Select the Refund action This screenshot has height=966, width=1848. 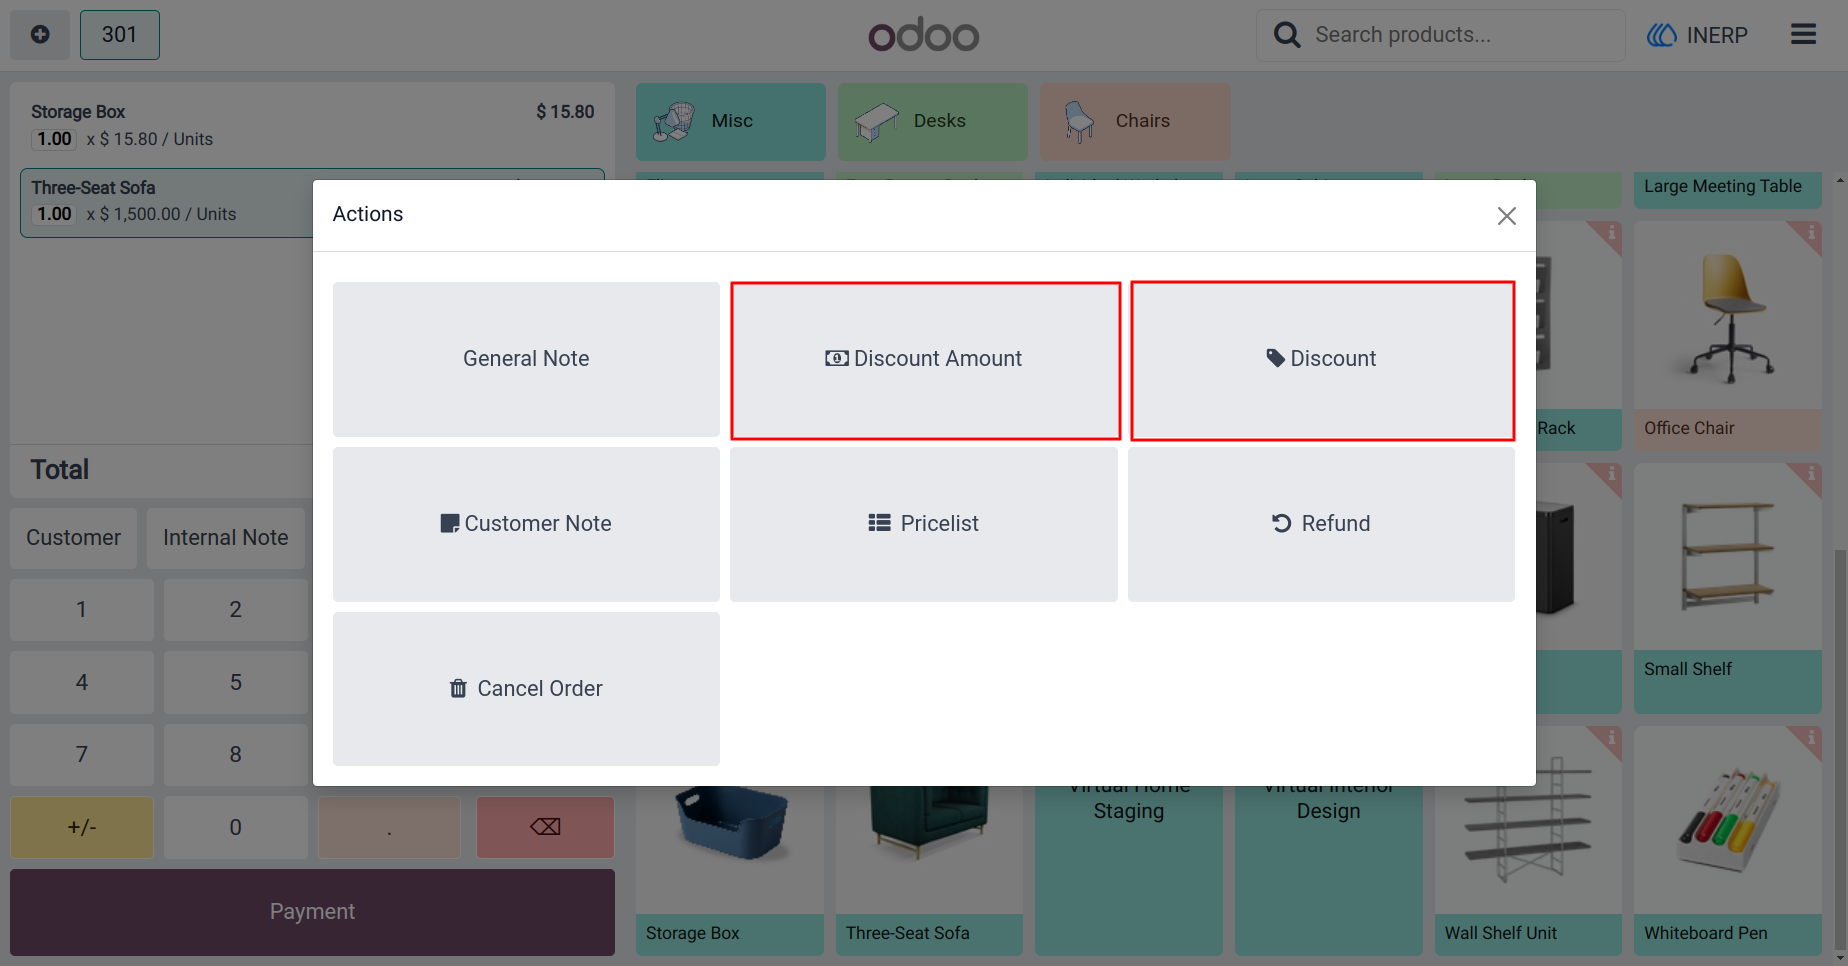click(x=1321, y=524)
